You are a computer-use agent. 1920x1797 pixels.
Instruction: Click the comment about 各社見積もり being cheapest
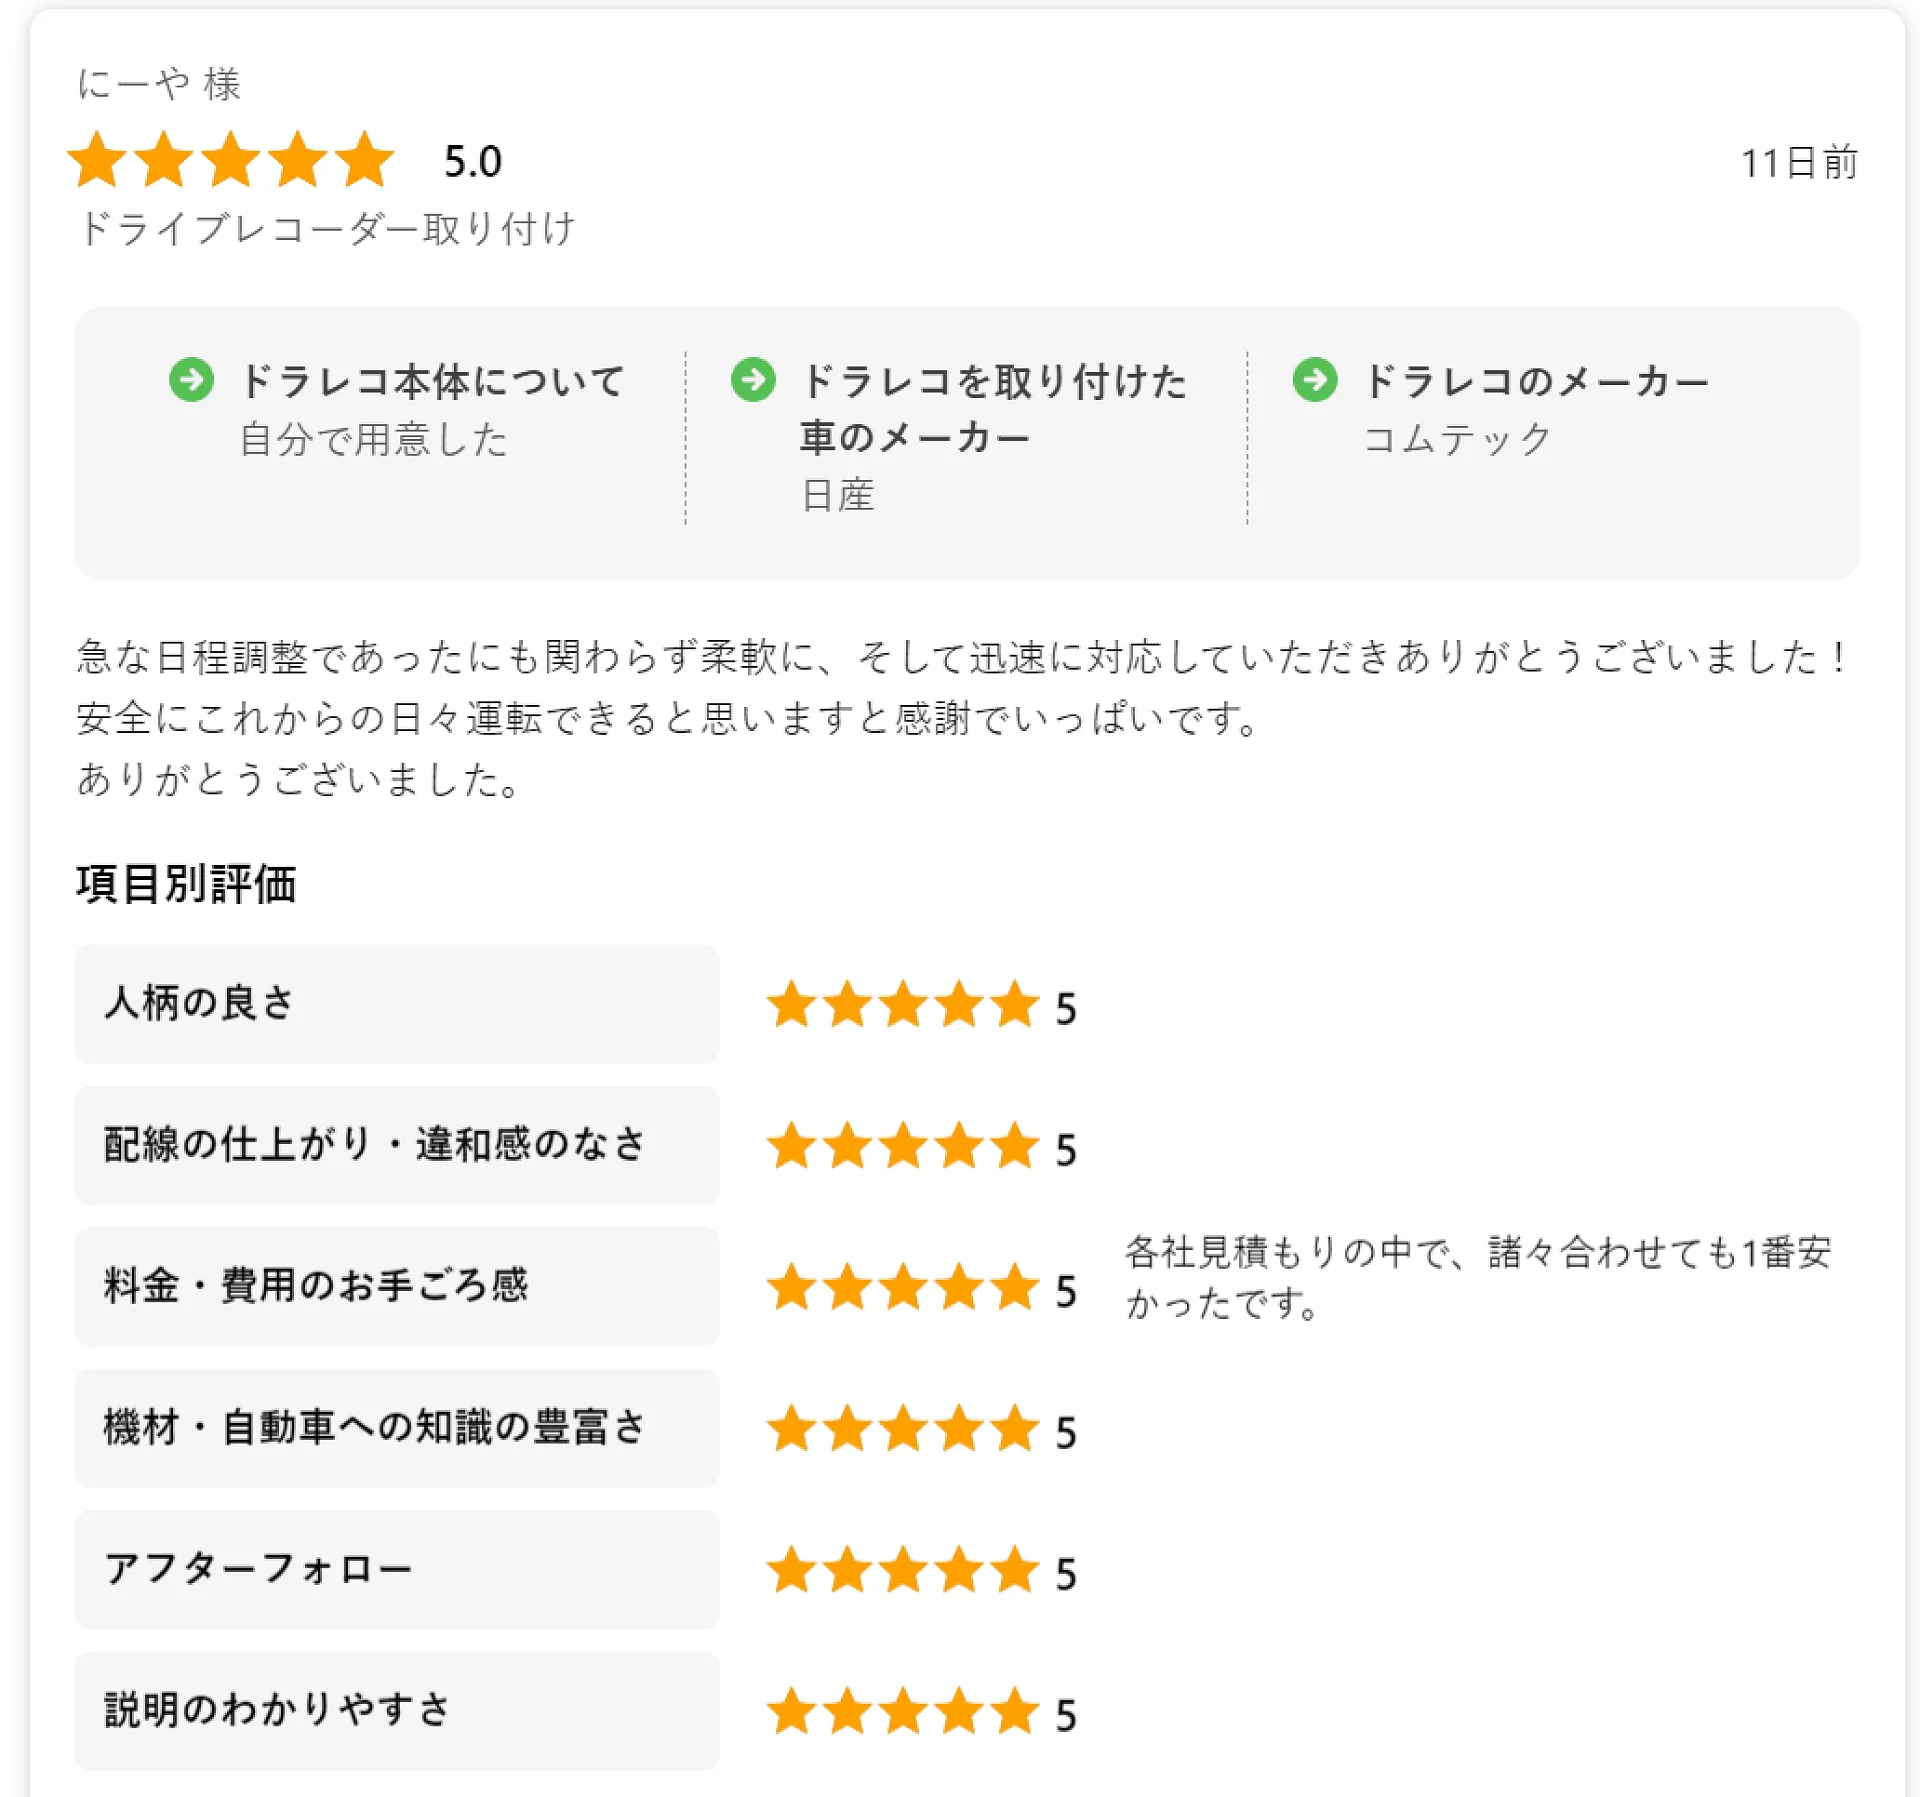point(1478,1277)
